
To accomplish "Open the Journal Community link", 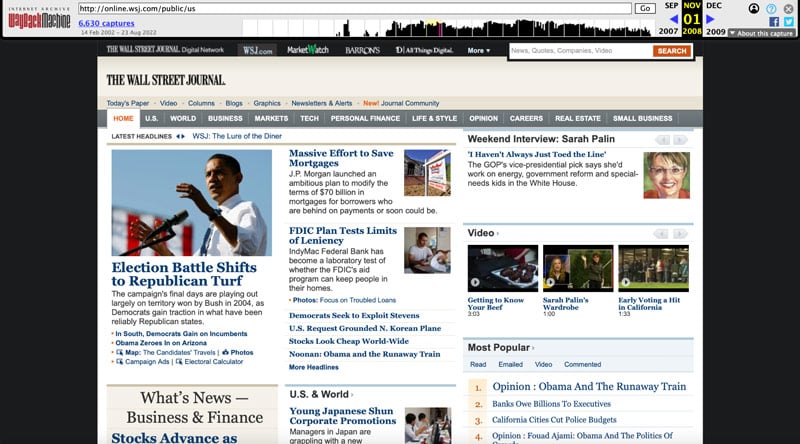I will (410, 103).
